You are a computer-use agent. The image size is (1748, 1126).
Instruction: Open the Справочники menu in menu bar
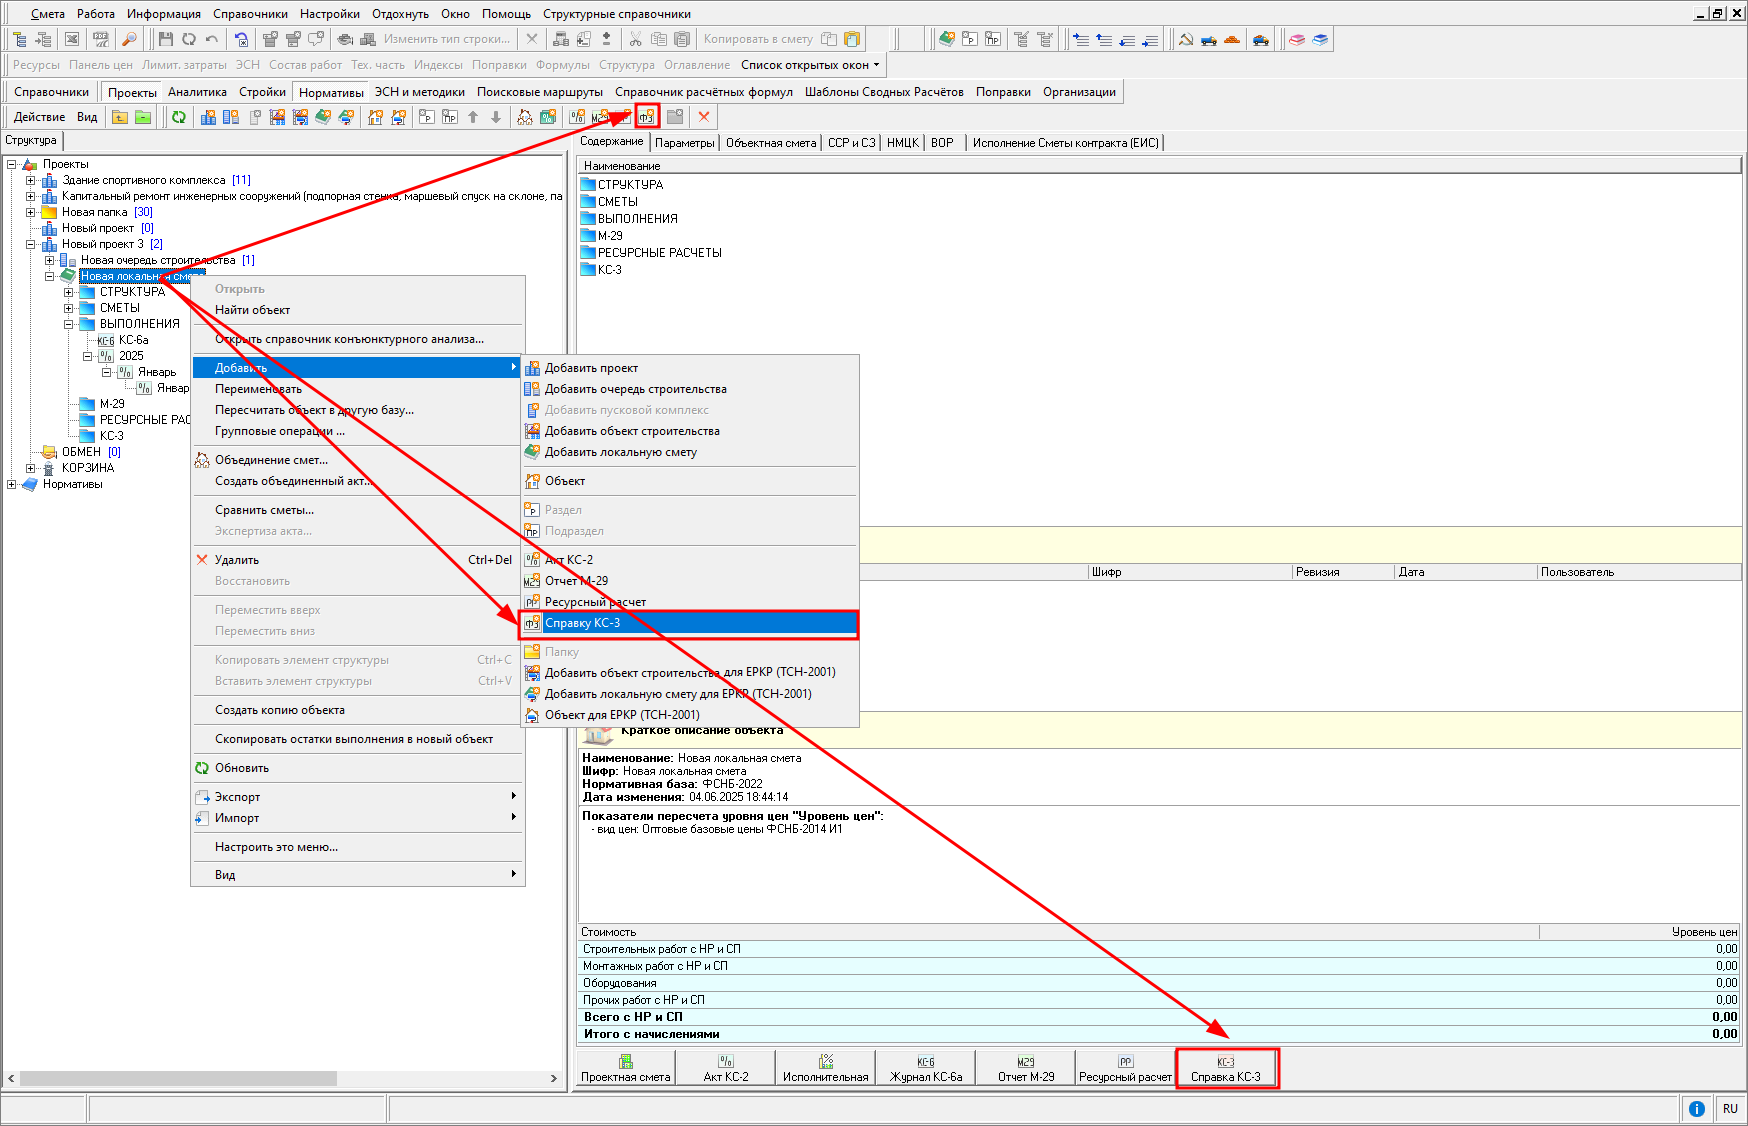tap(250, 14)
